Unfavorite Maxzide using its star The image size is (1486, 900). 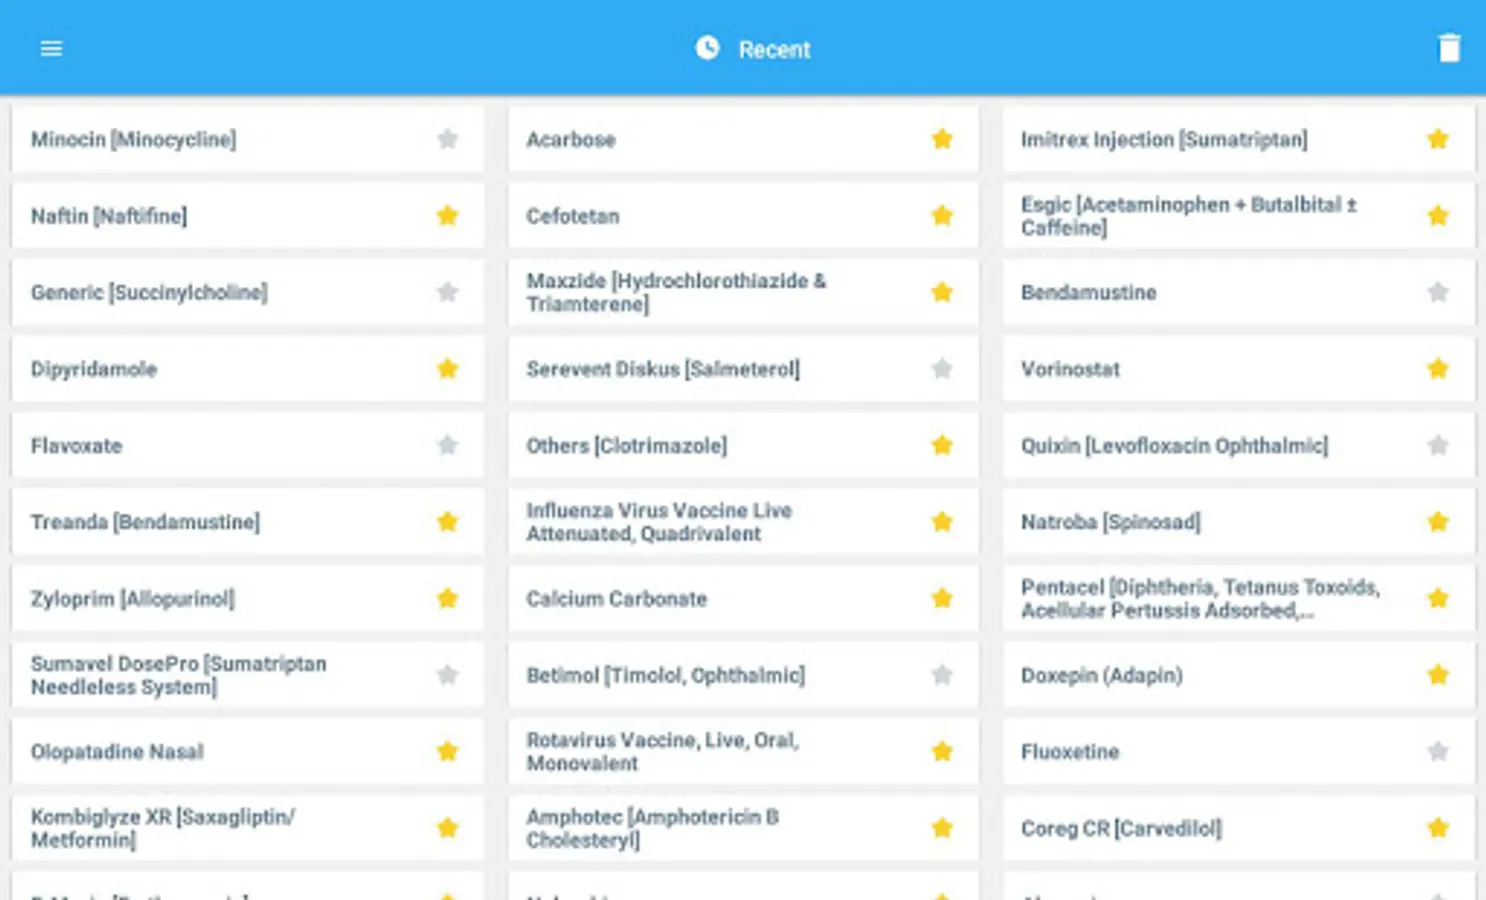942,292
